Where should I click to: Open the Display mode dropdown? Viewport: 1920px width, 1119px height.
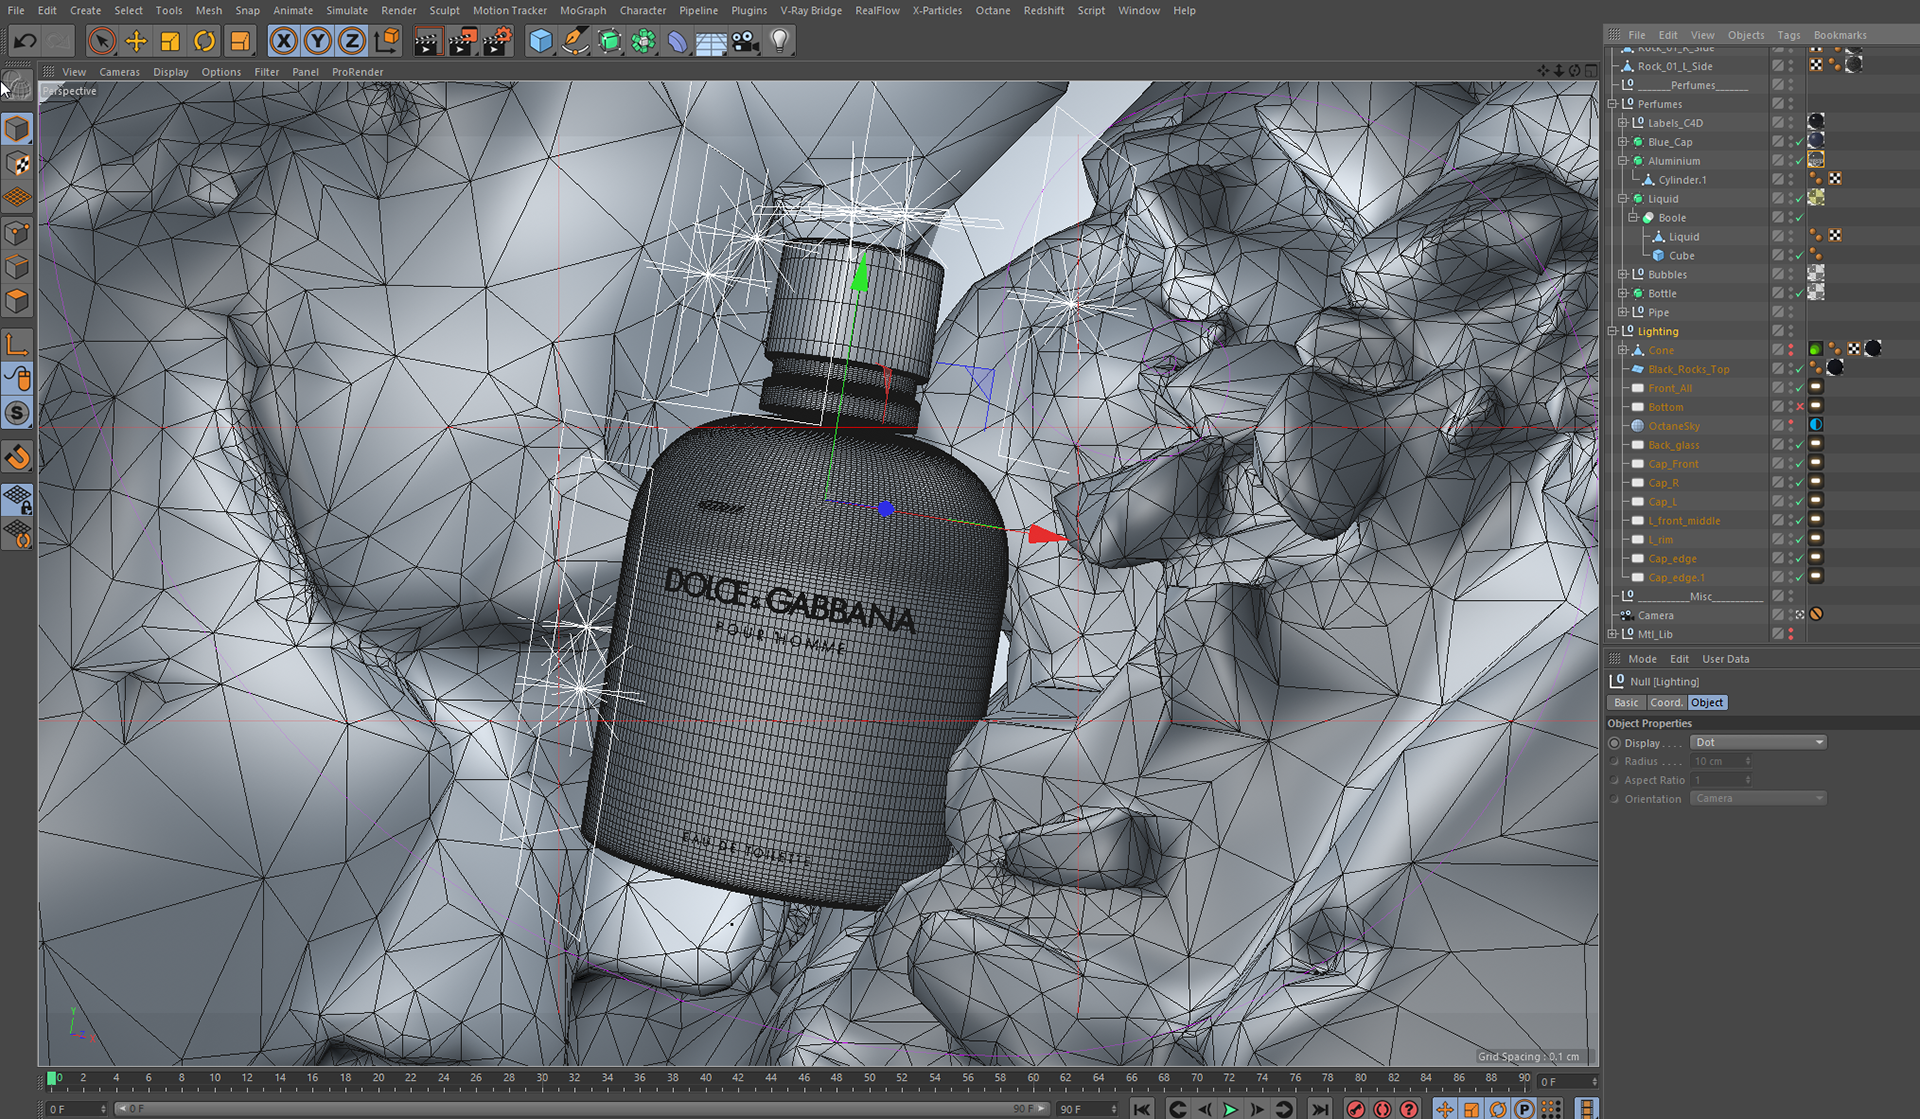coord(1758,742)
